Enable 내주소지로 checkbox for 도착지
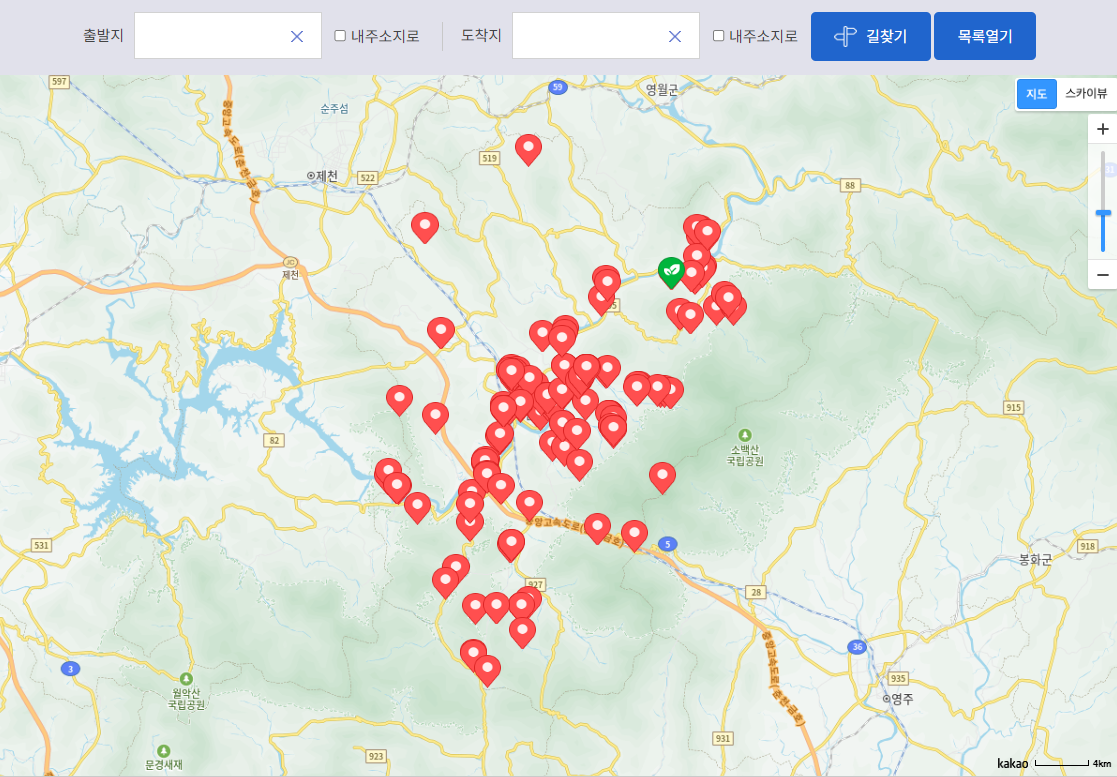This screenshot has width=1117, height=777. (719, 36)
